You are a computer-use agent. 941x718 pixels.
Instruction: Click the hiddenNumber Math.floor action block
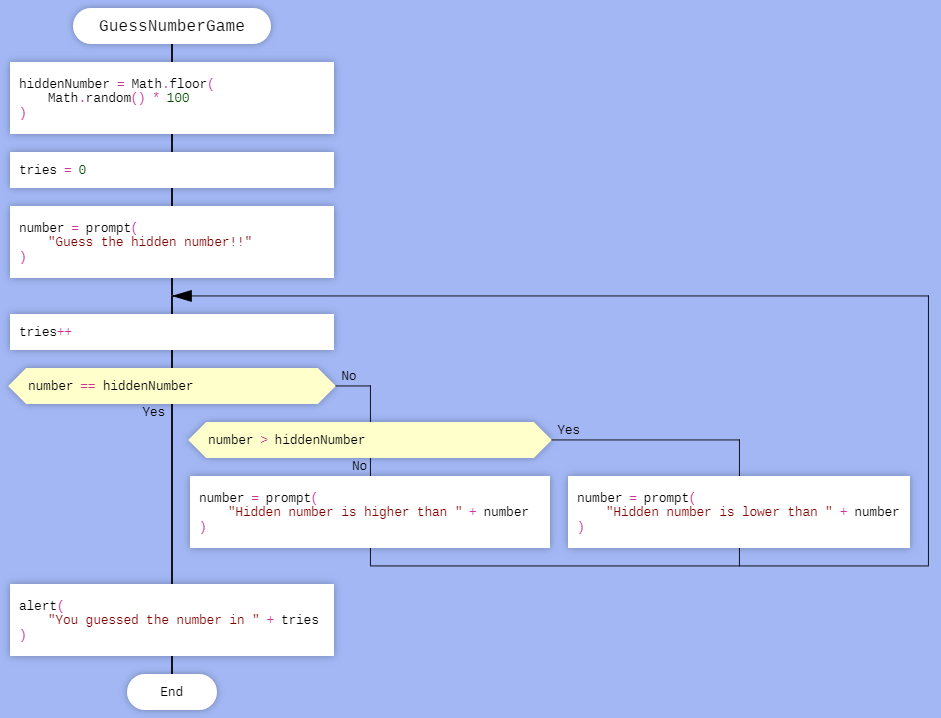[x=171, y=98]
